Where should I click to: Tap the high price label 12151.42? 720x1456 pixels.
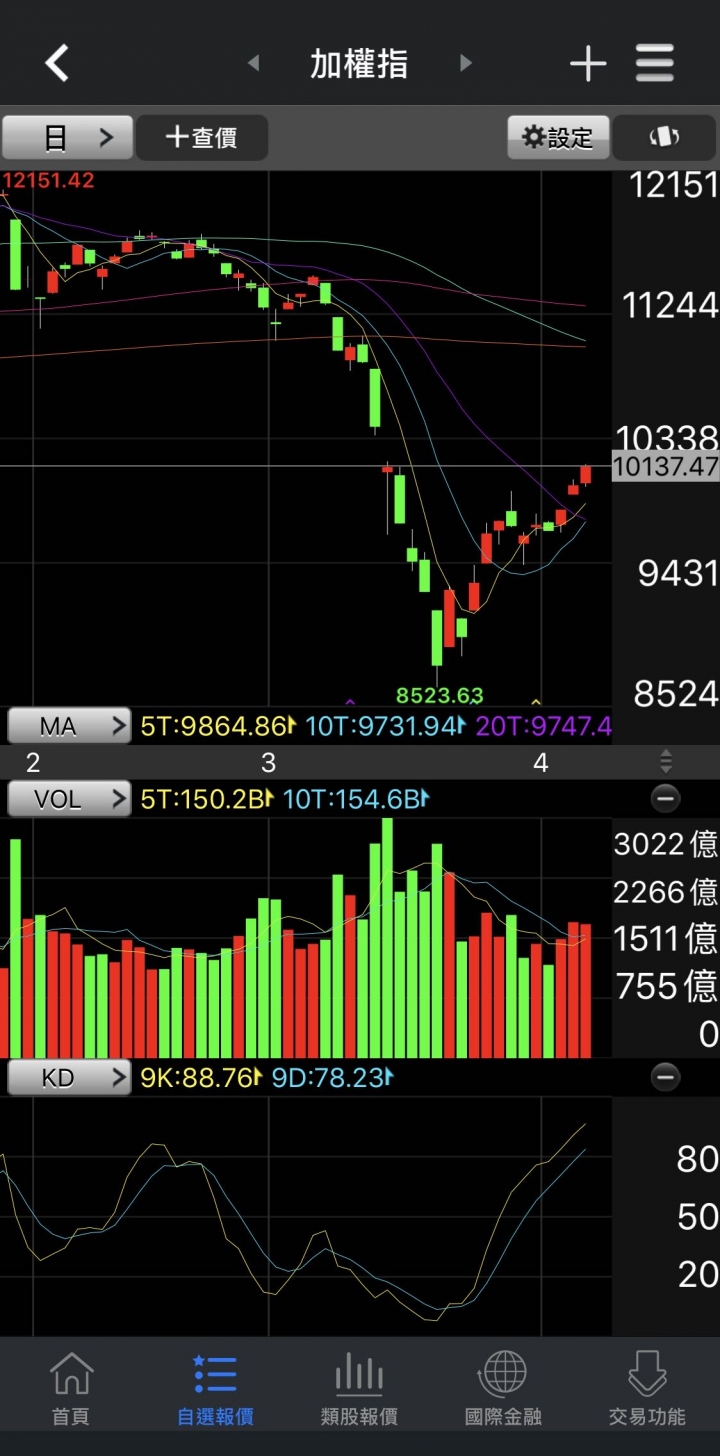tap(48, 181)
